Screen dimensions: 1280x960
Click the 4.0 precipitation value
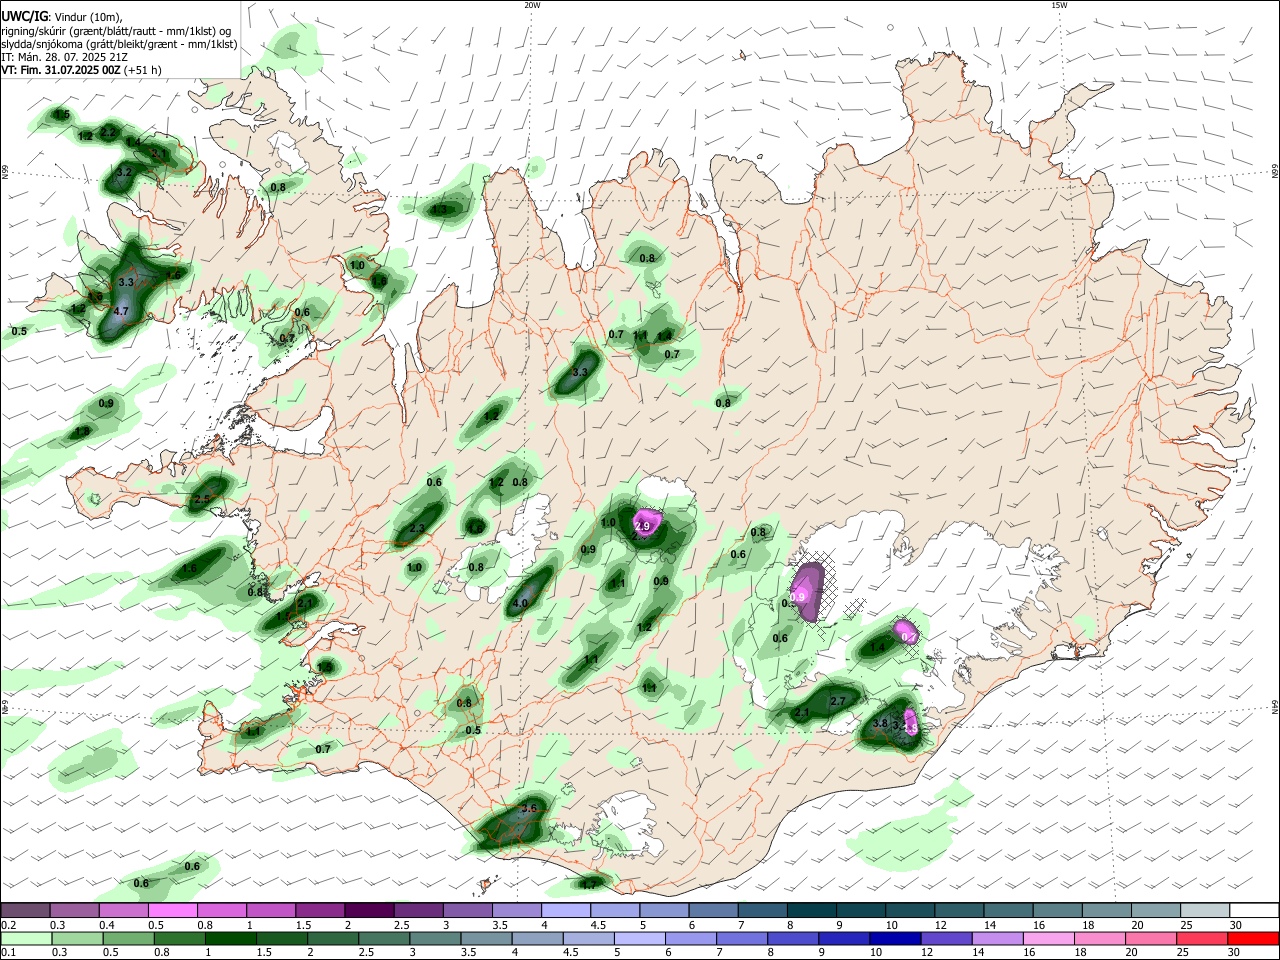coord(520,604)
